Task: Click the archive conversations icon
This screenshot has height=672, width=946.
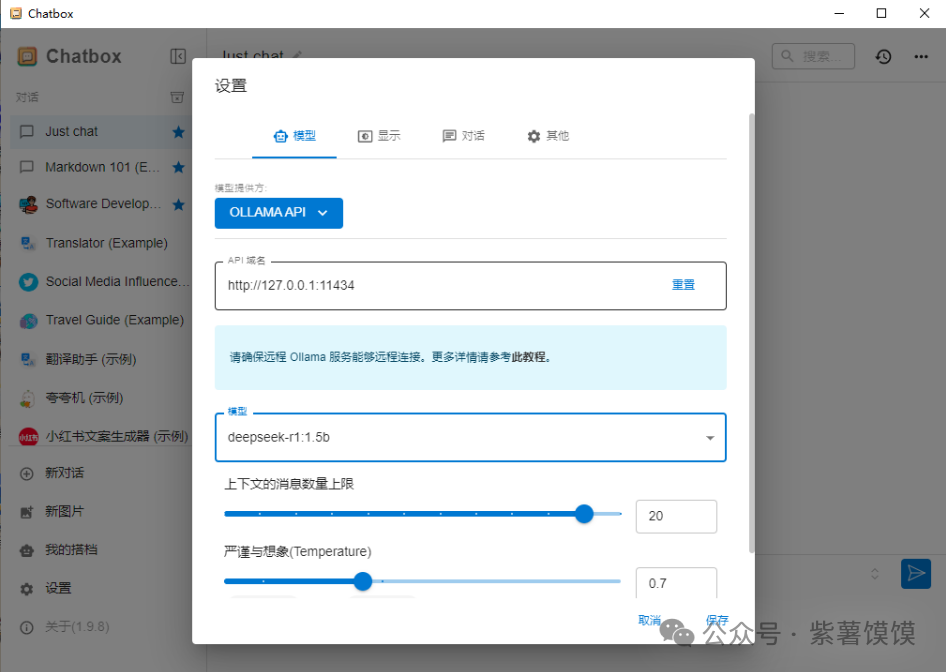Action: [x=177, y=97]
